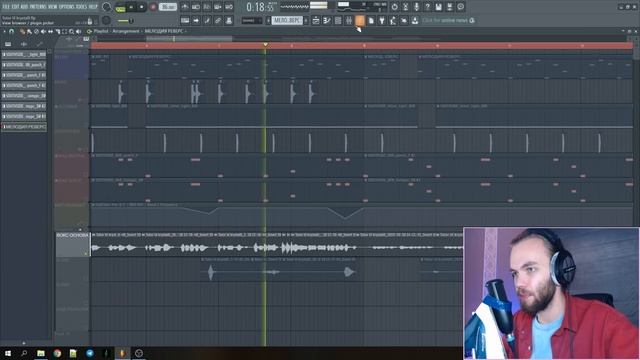
Task: Toggle note/clip grouping link icon
Action: pyautogui.click(x=218, y=20)
